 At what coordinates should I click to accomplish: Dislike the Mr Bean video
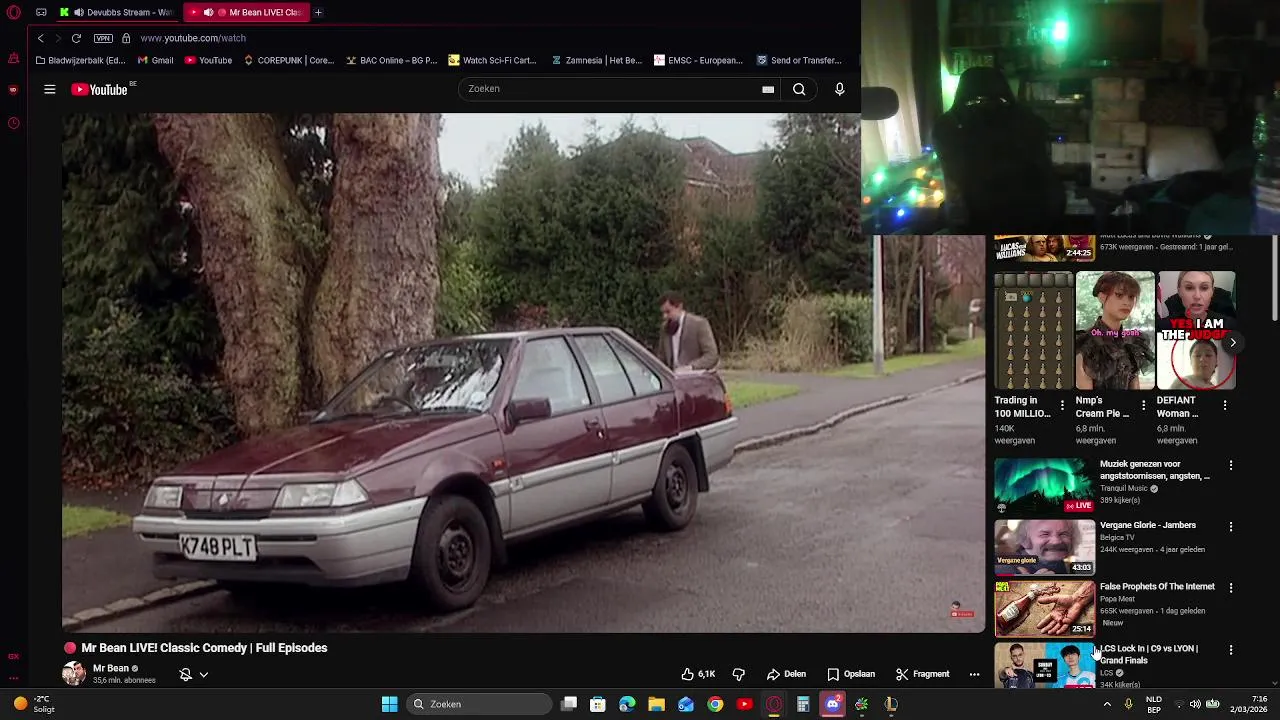point(739,674)
